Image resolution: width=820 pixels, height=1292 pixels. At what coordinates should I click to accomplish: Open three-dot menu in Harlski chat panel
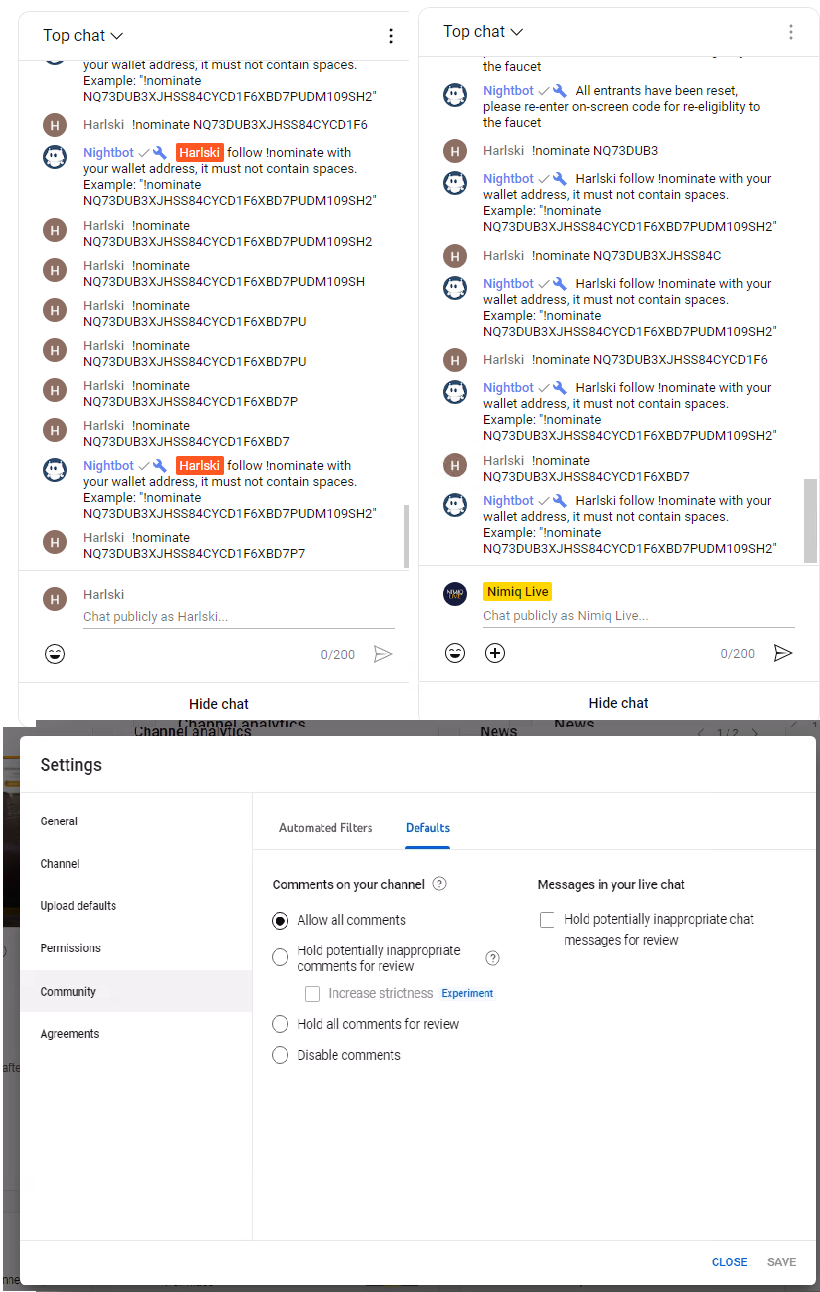pos(391,36)
